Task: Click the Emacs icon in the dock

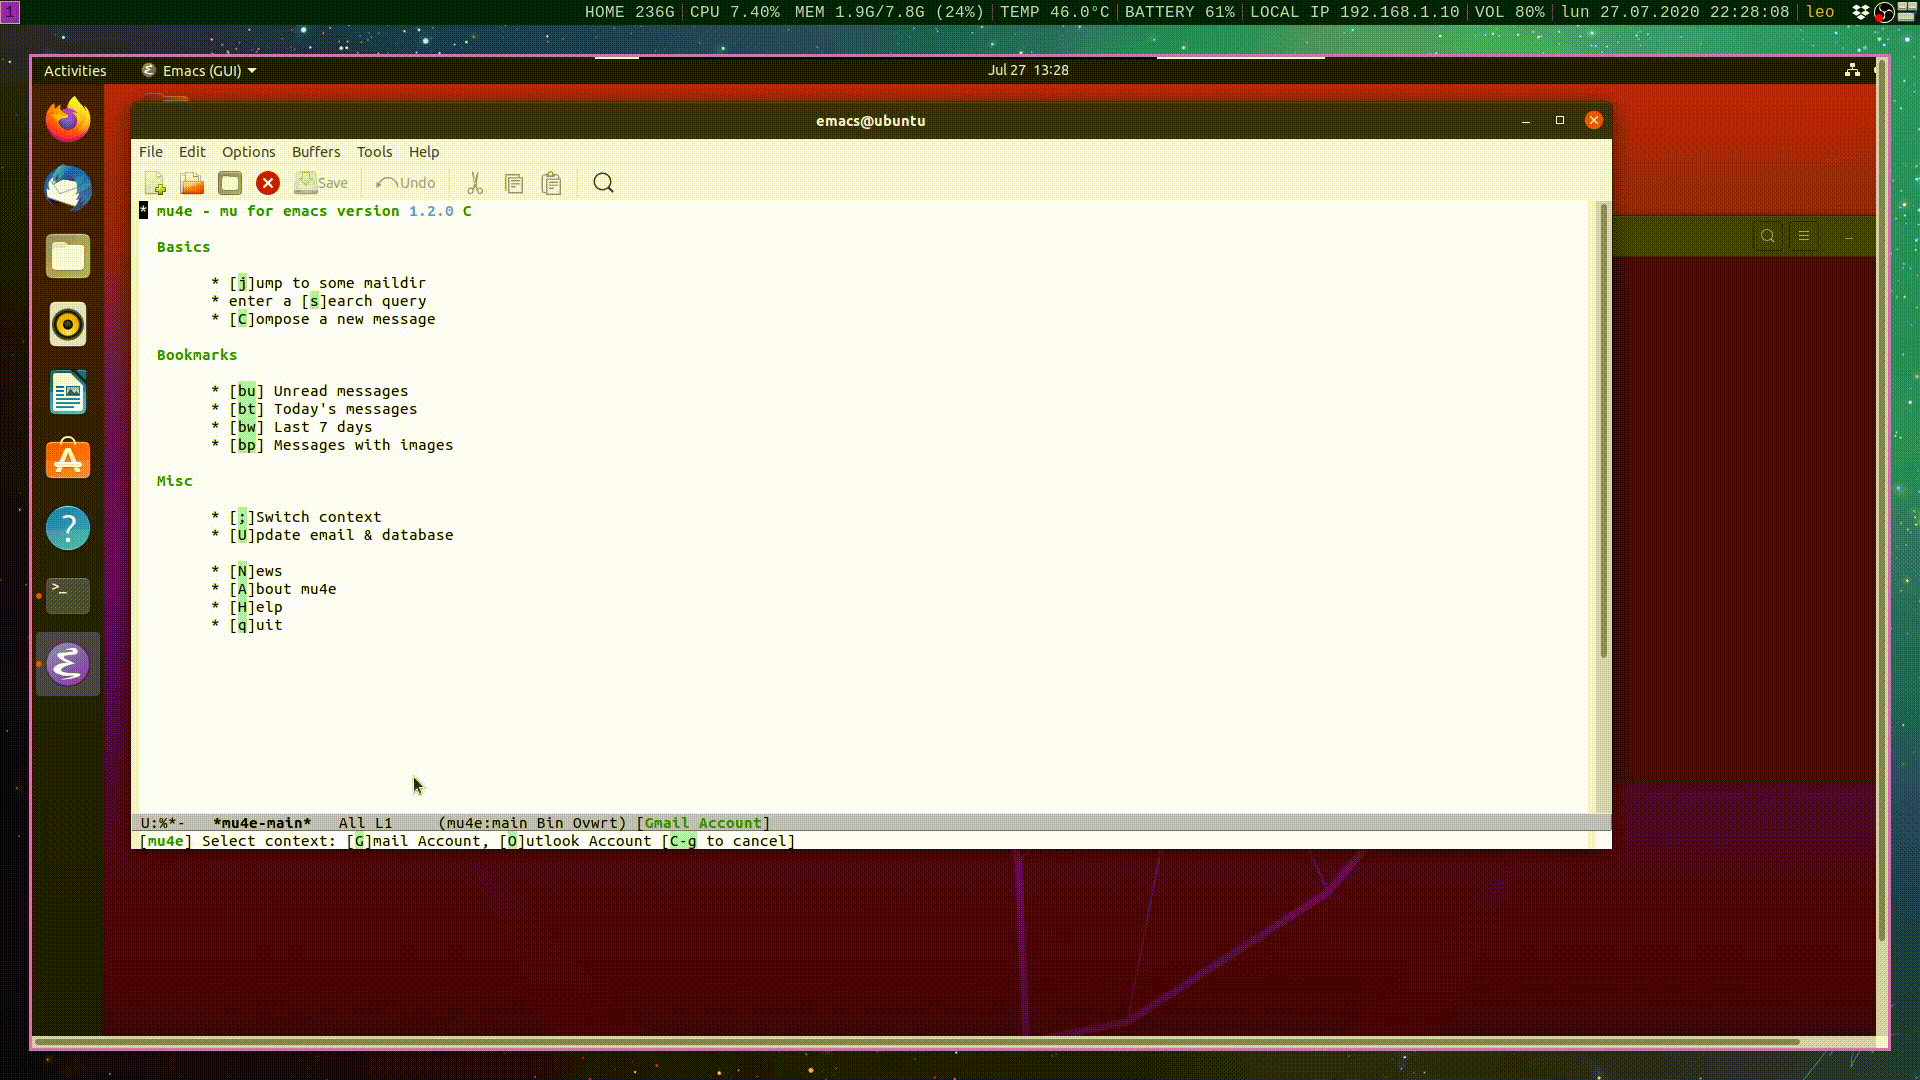Action: (68, 664)
